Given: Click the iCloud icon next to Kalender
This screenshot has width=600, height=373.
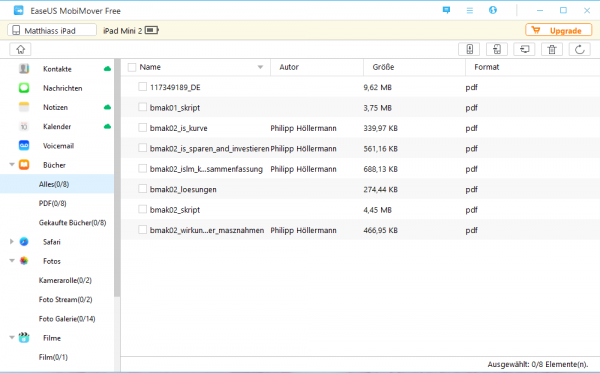Looking at the screenshot, I should (x=107, y=126).
